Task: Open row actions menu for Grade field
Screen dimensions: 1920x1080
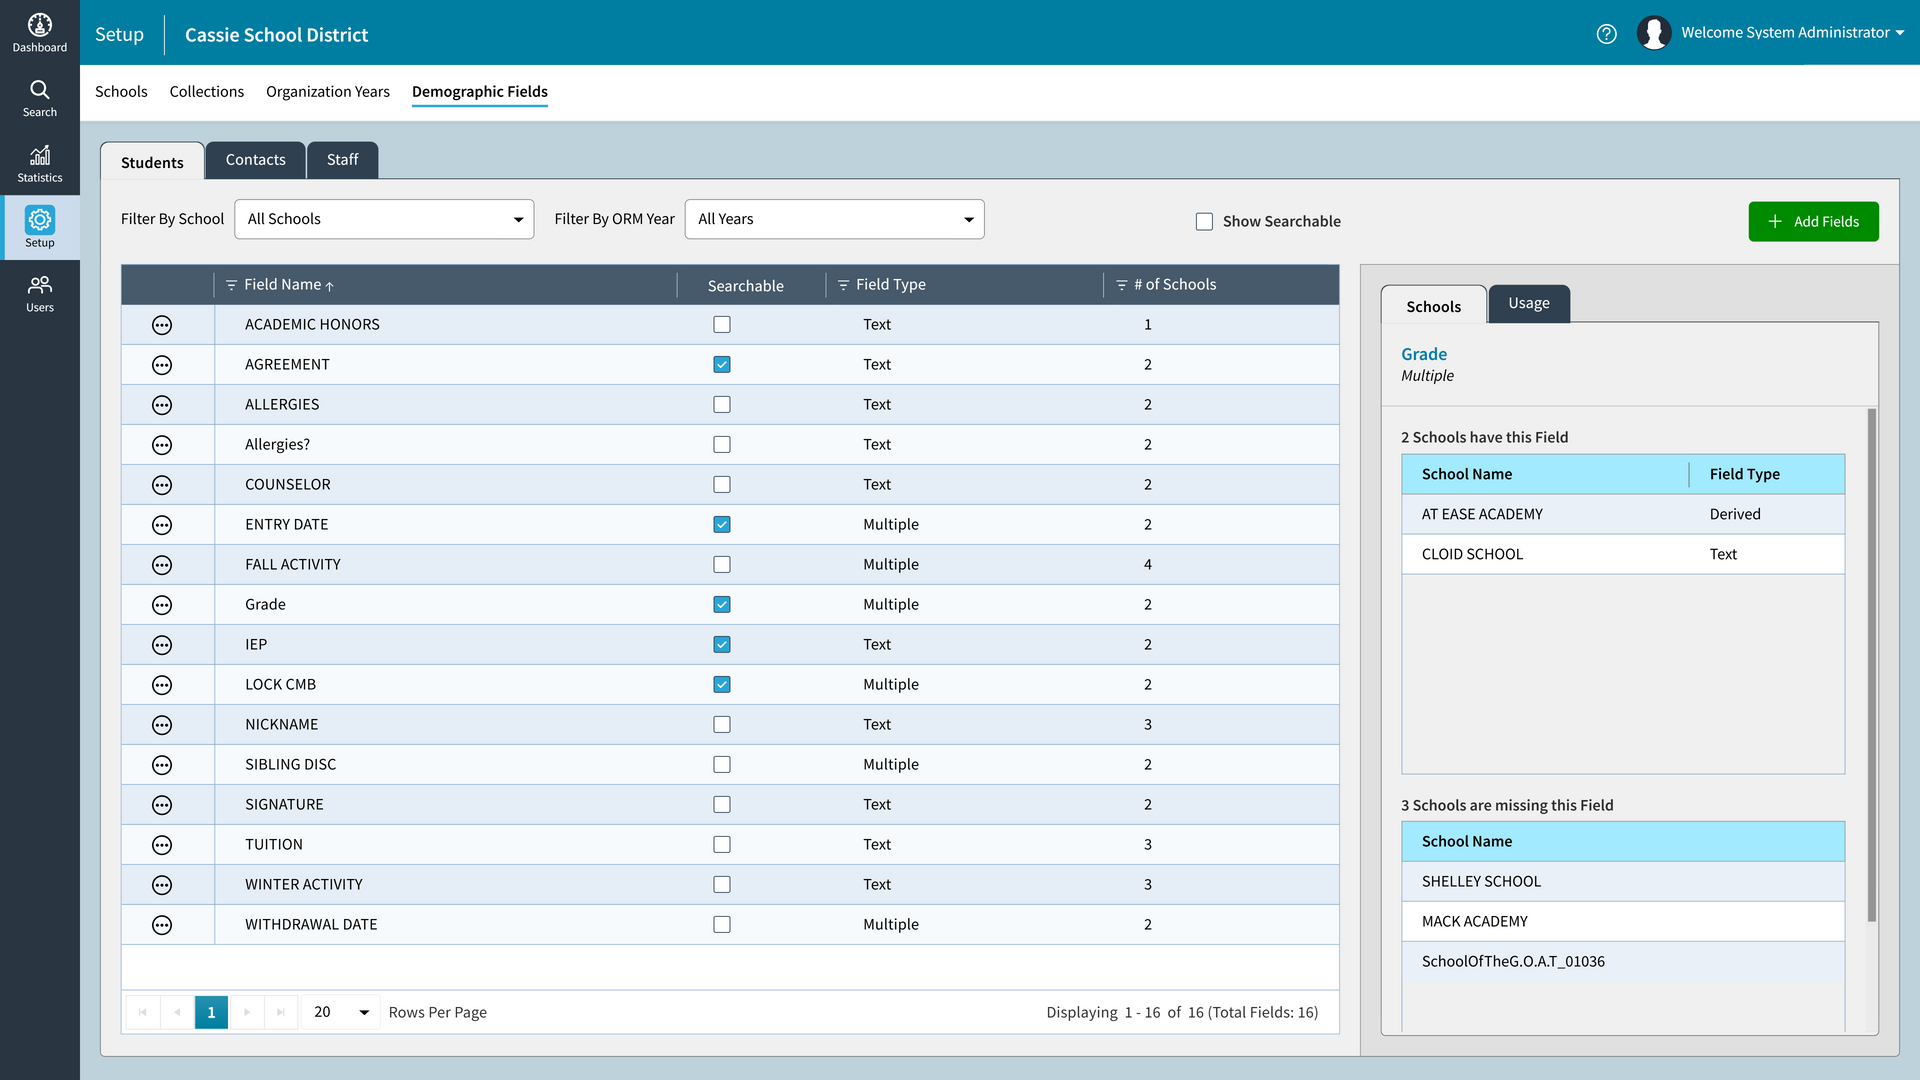Action: point(163,604)
